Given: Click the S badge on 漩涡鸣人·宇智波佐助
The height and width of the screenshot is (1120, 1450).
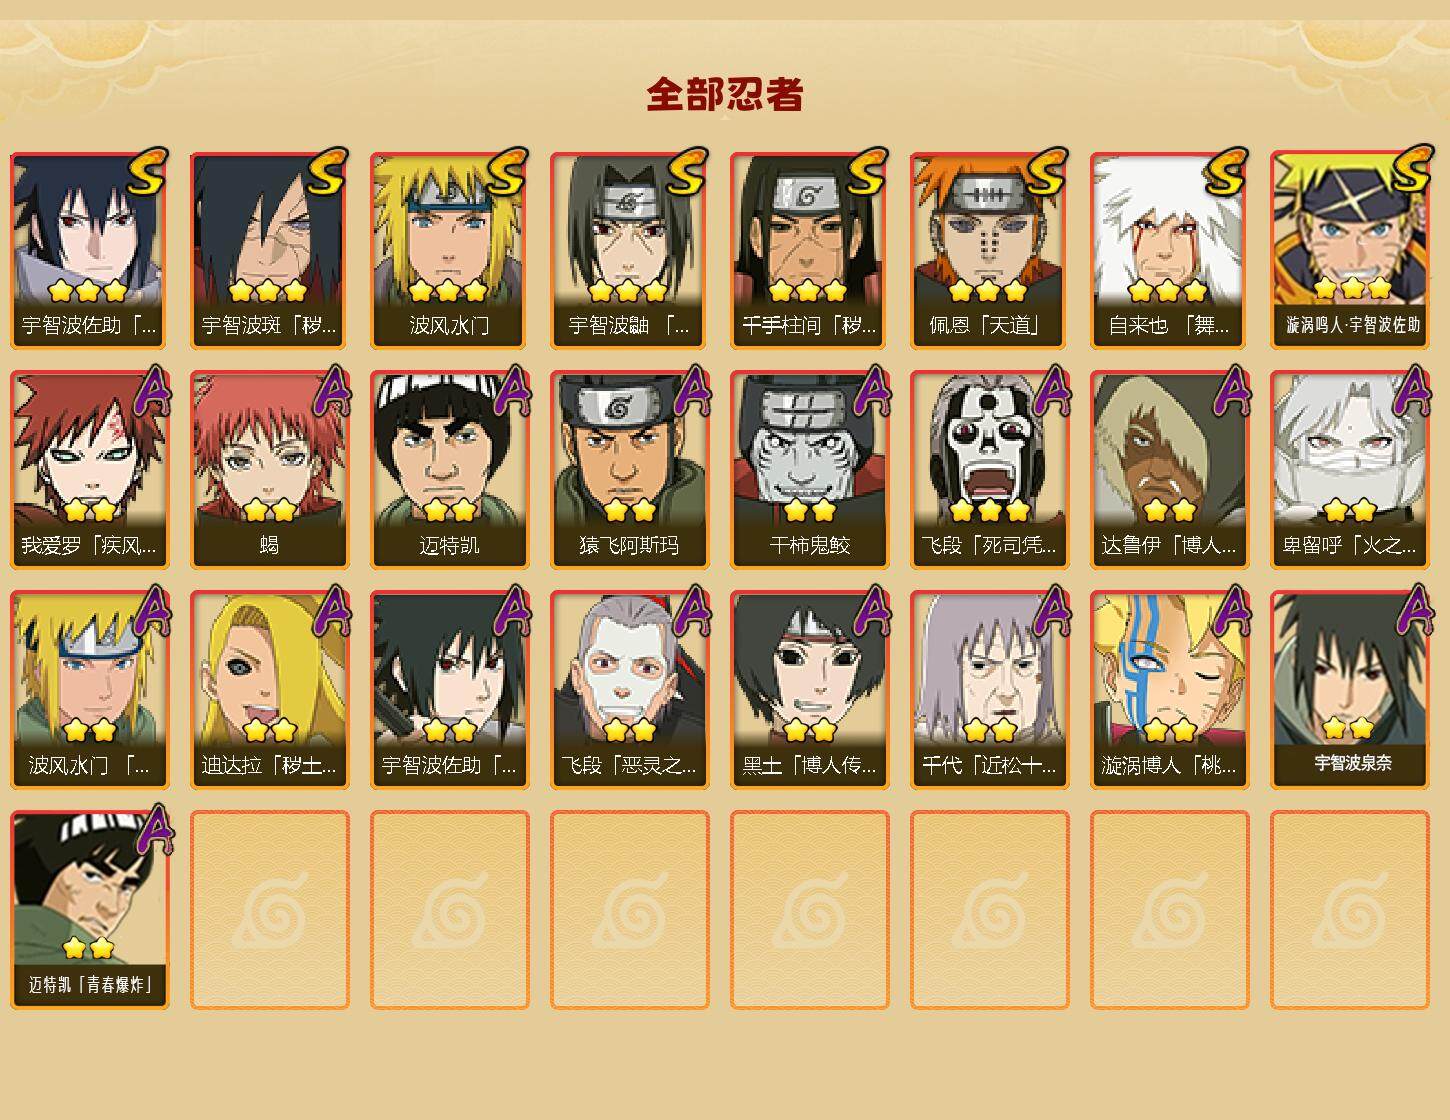Looking at the screenshot, I should [1410, 170].
